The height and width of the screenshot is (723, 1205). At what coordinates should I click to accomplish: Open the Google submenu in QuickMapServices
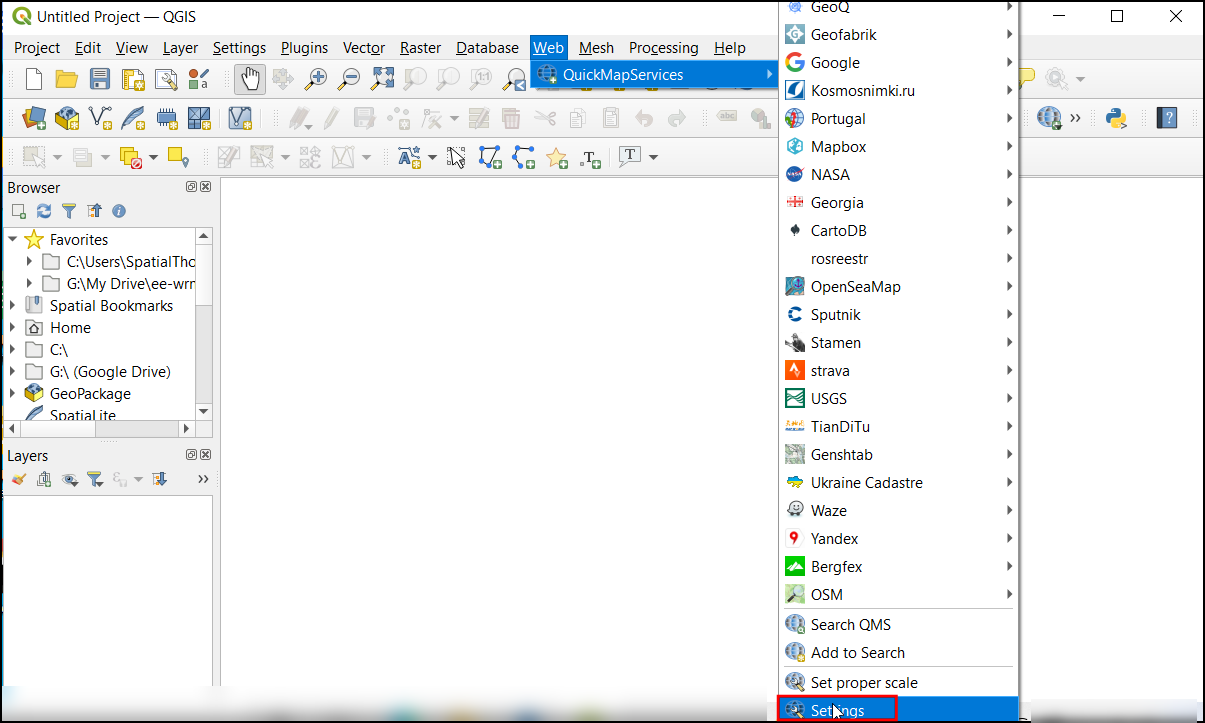point(899,62)
